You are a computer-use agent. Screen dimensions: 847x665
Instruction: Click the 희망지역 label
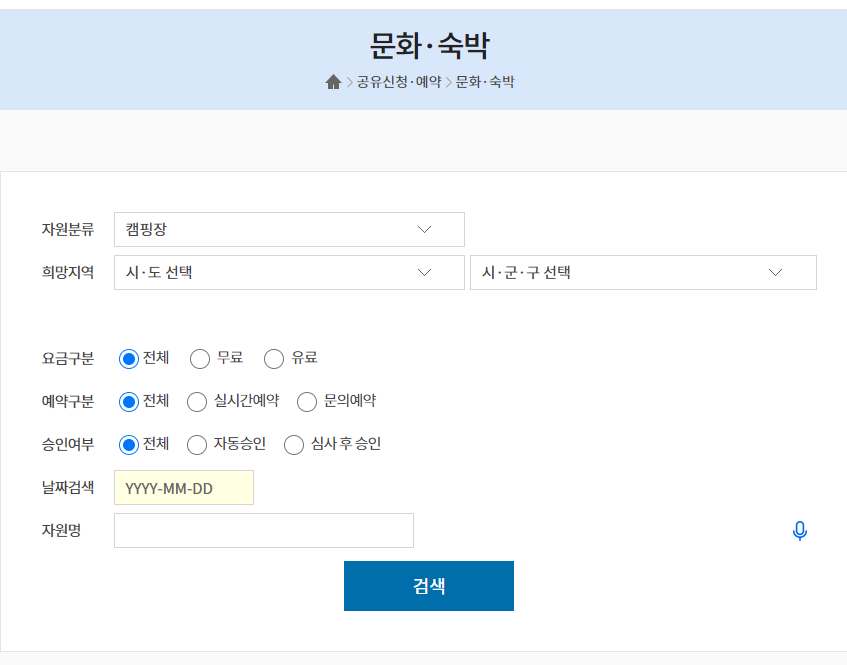click(x=68, y=272)
